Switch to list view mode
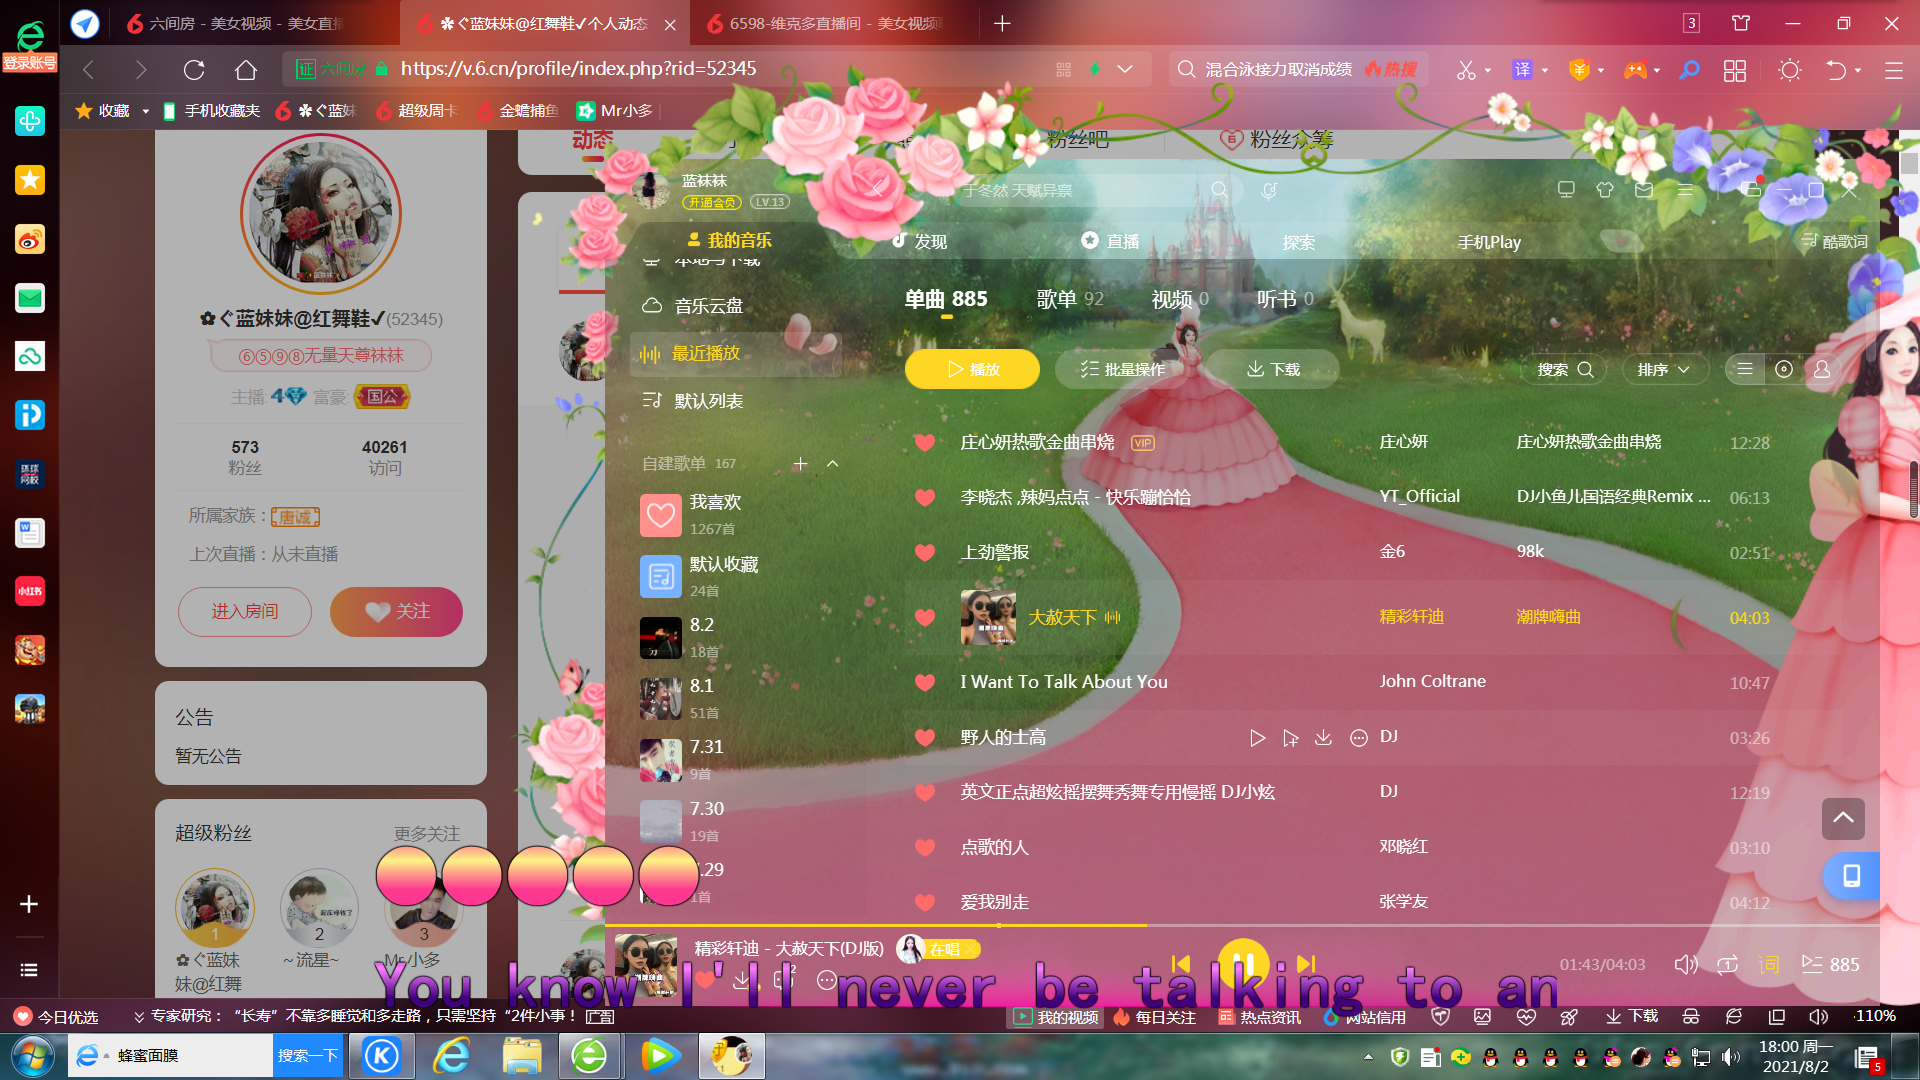 (1745, 369)
